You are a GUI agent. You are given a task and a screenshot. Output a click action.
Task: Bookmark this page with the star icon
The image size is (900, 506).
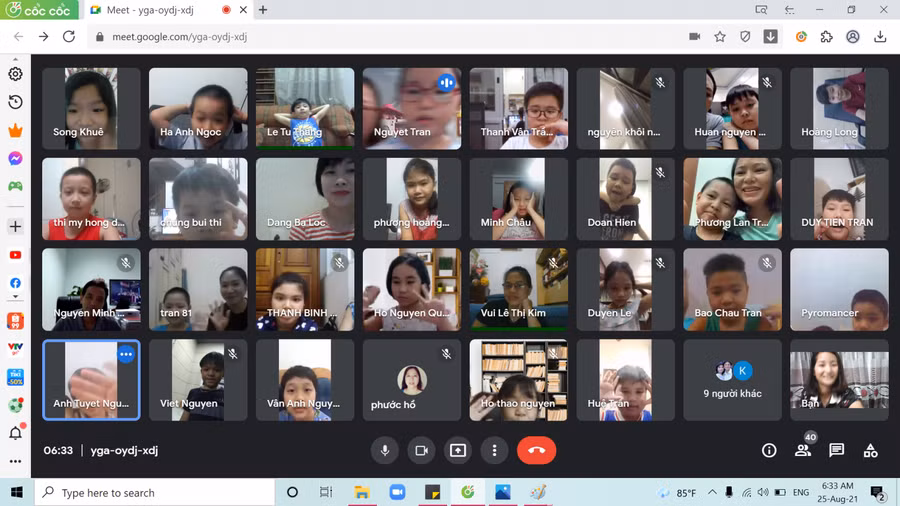click(x=720, y=37)
